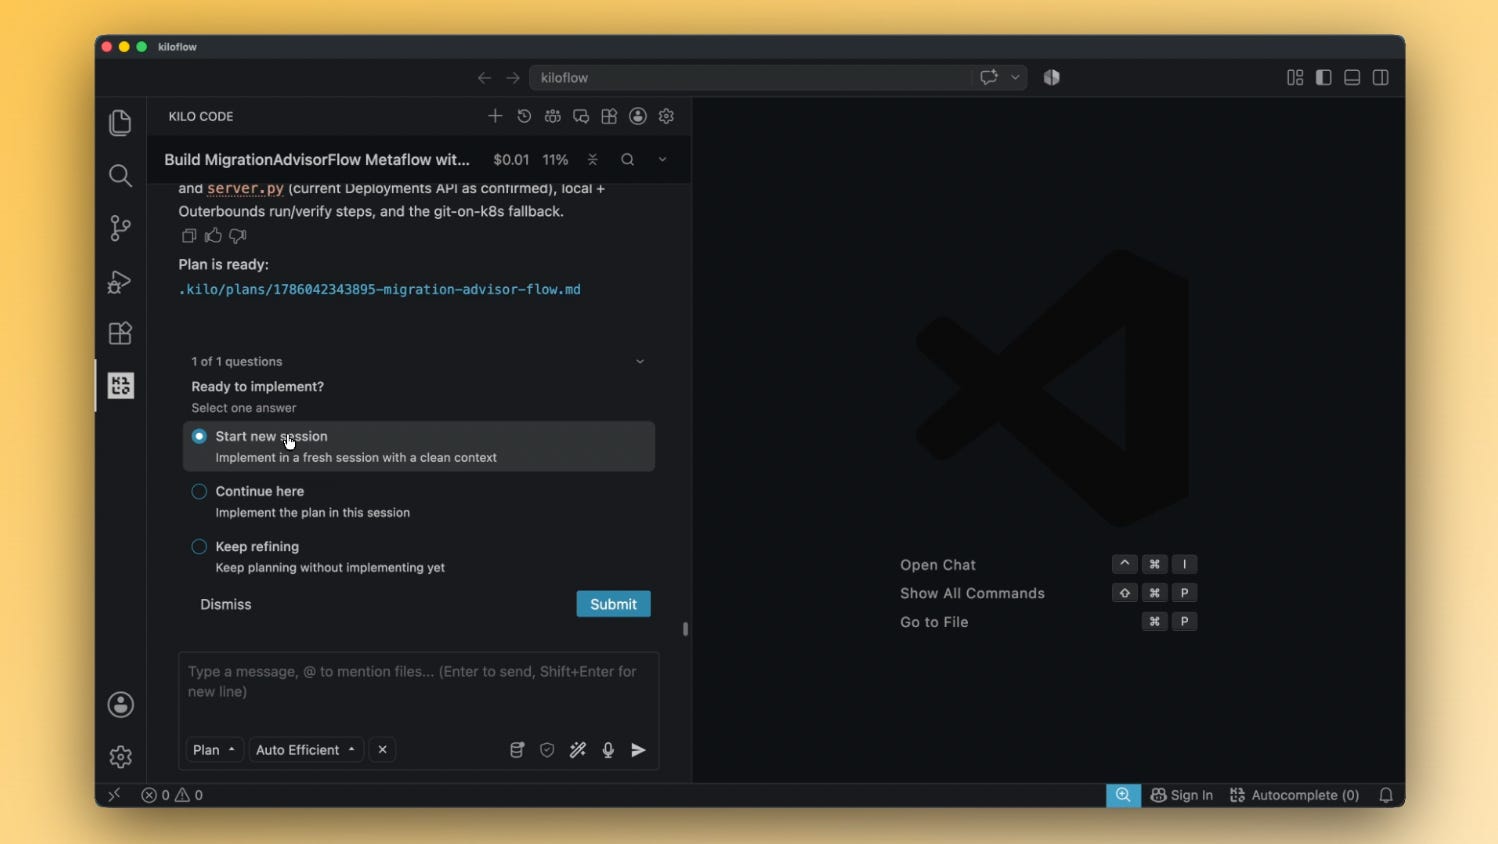Open the Manage gear in activity bar
1498x844 pixels.
coord(120,757)
